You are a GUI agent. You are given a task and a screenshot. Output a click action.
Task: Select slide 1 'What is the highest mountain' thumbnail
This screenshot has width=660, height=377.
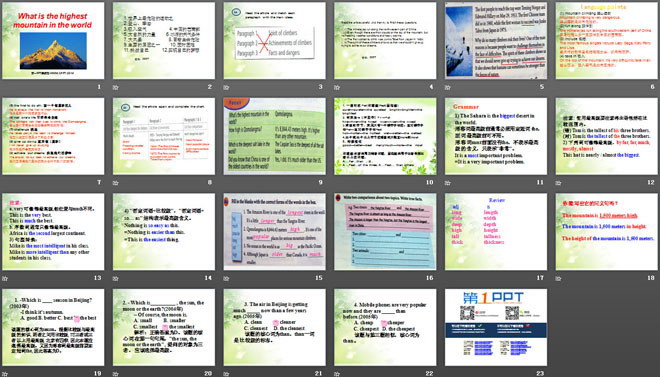pos(53,40)
